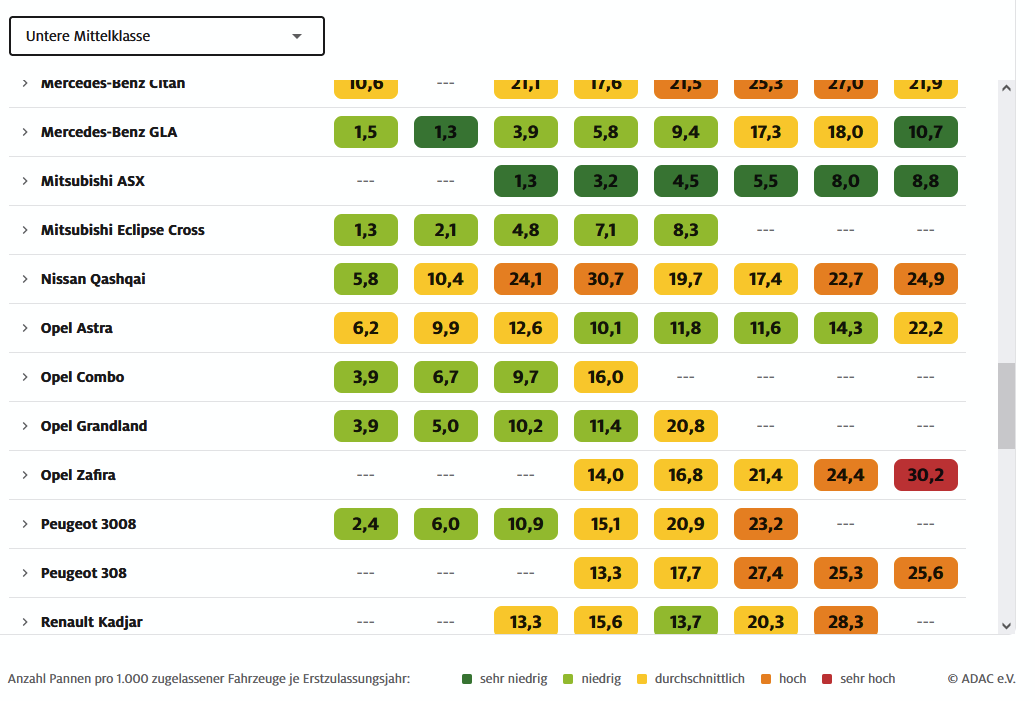Click the 30,7 cell in Nissan Qashqai row
Image resolution: width=1035 pixels, height=701 pixels.
pyautogui.click(x=605, y=279)
